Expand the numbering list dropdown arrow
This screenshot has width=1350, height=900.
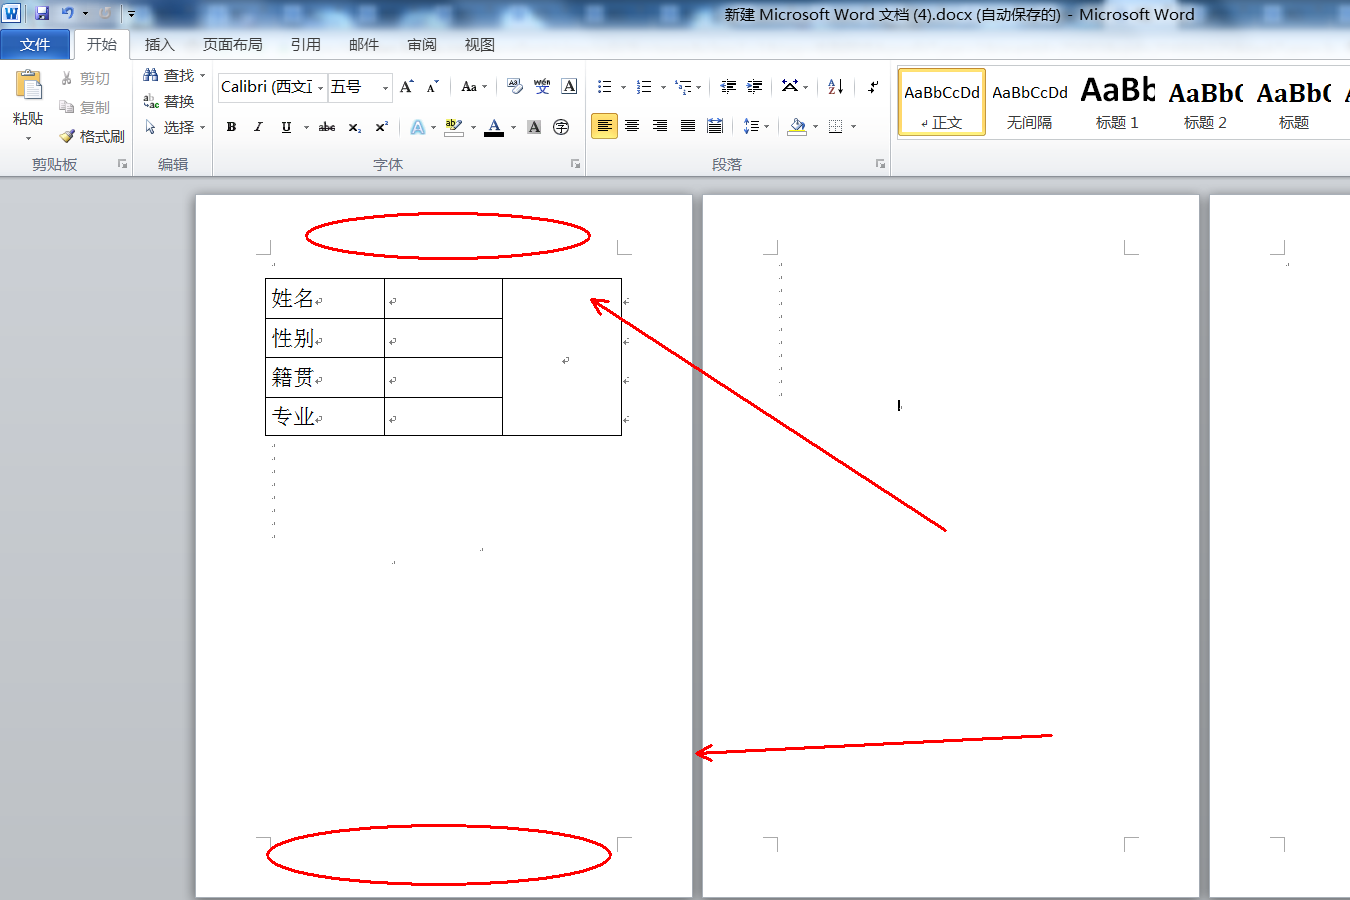coord(662,87)
